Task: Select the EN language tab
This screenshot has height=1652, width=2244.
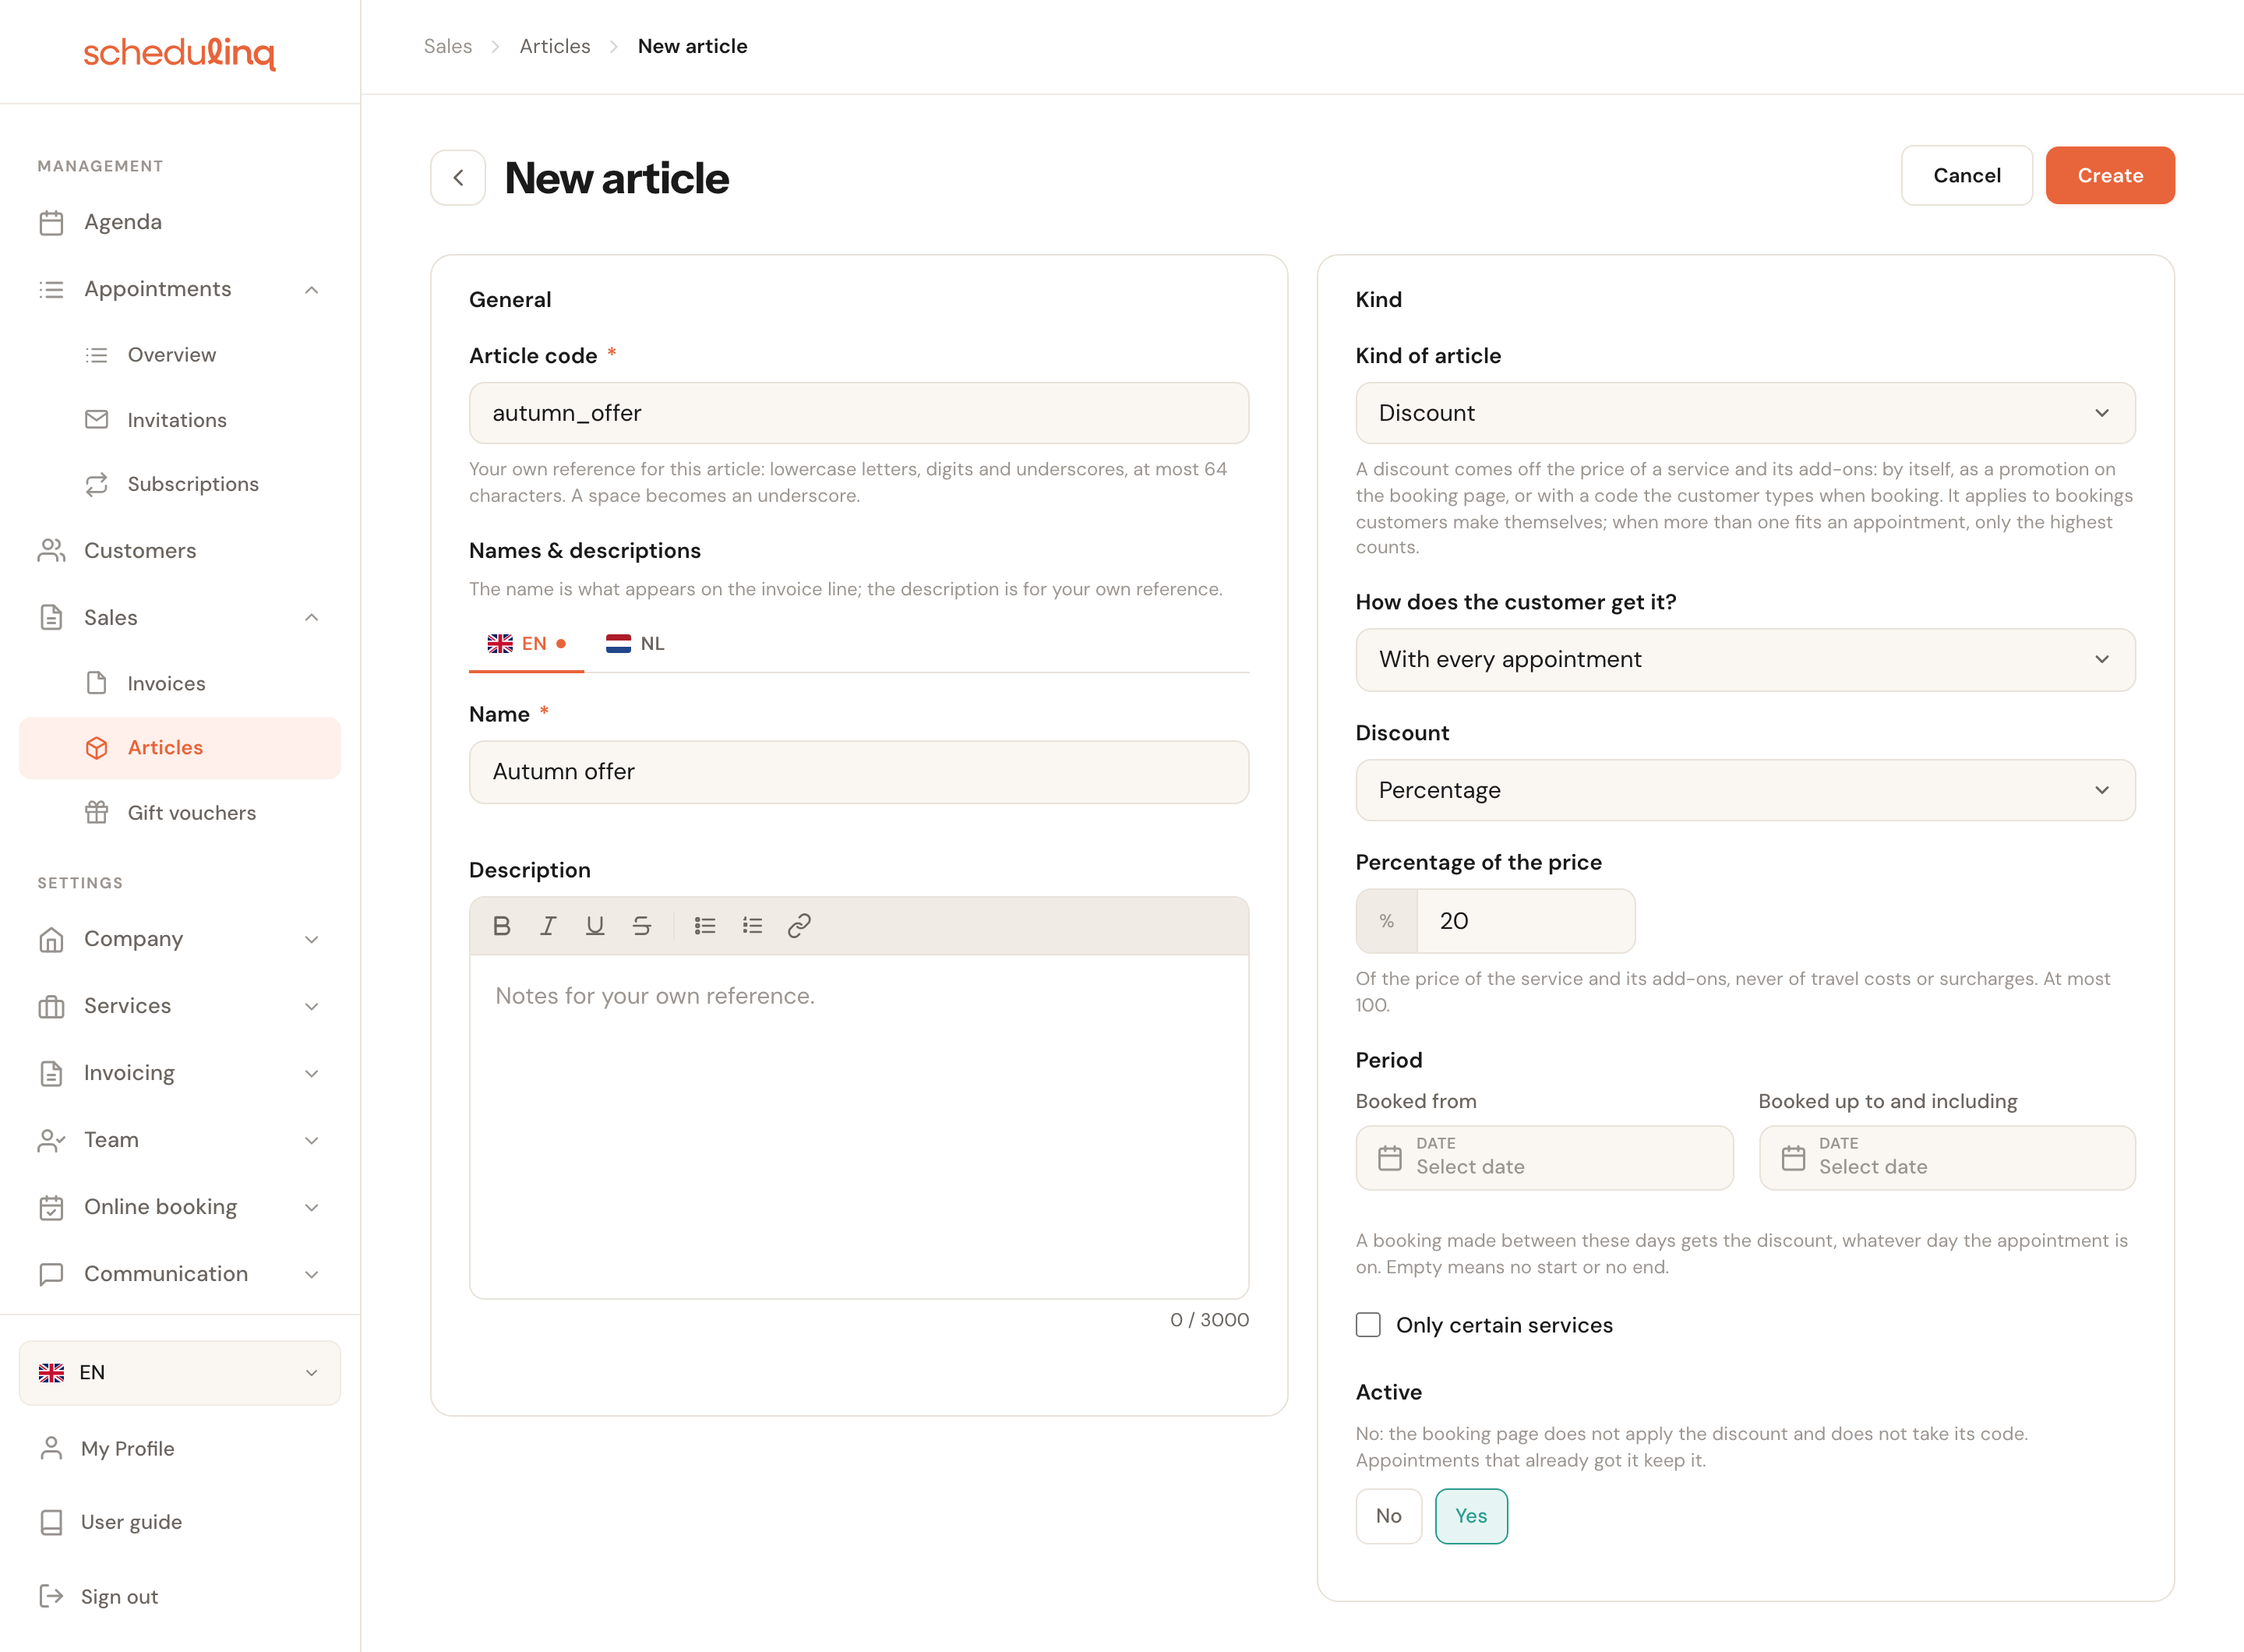Action: pyautogui.click(x=526, y=644)
